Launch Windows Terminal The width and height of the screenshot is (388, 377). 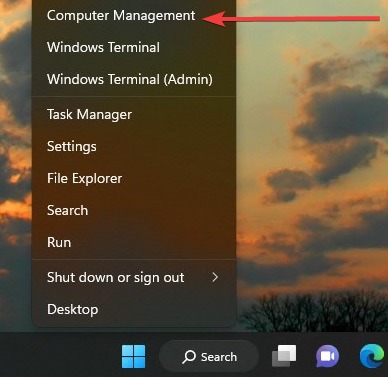[134, 47]
